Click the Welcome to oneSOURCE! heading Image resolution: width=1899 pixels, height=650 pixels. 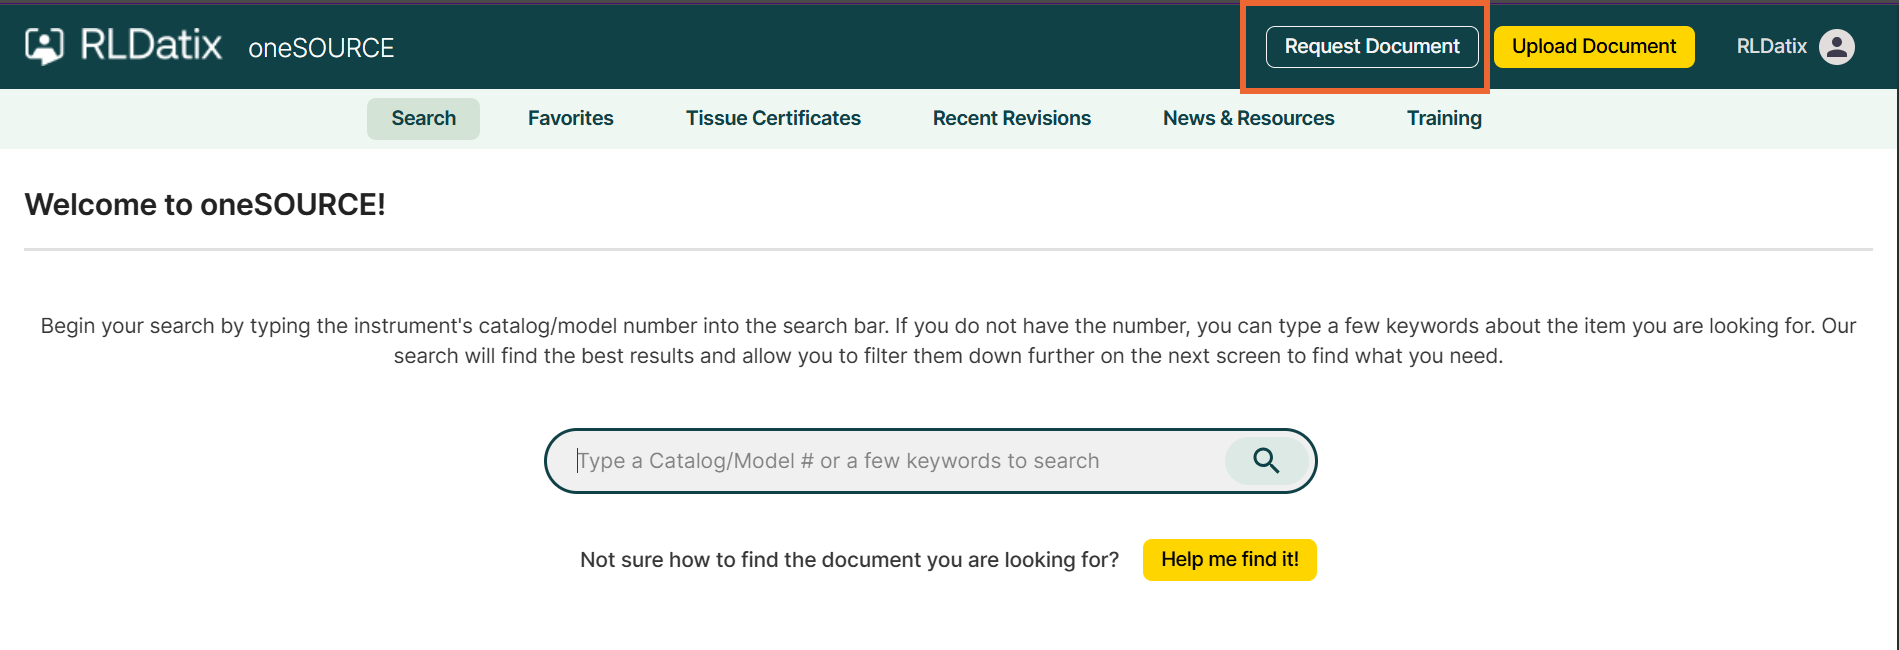(205, 204)
